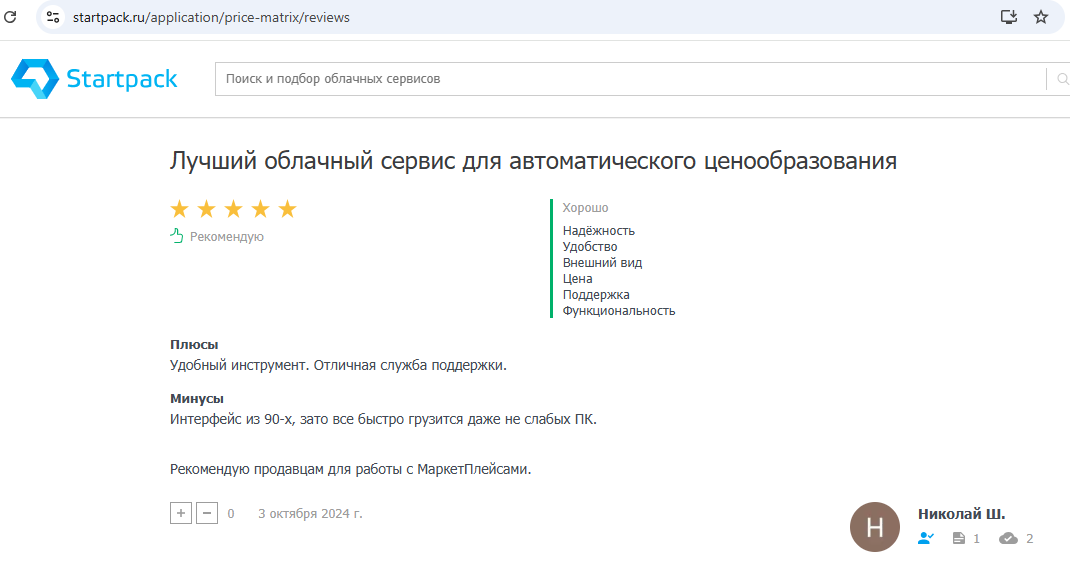1070x572 pixels.
Task: Click the brown avatar with letter Н
Action: coord(875,527)
